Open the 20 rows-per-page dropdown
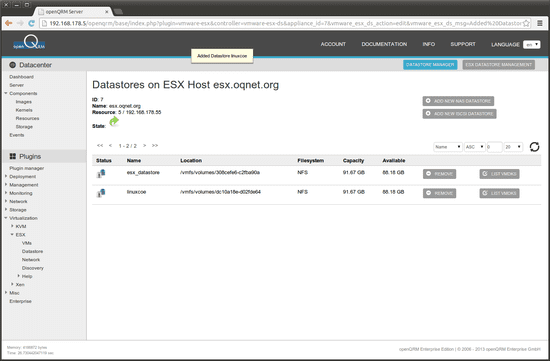The image size is (550, 361). click(513, 147)
